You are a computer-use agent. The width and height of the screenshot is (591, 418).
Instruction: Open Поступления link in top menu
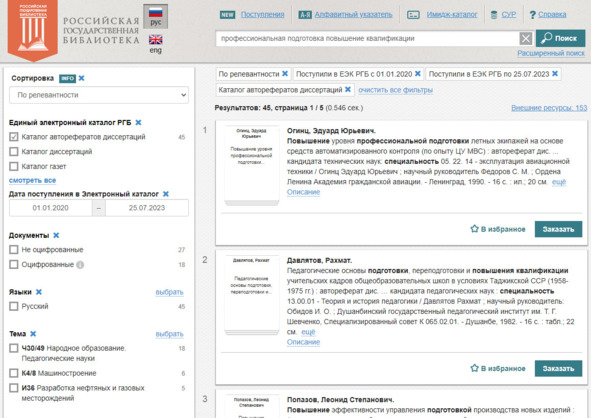coord(262,14)
